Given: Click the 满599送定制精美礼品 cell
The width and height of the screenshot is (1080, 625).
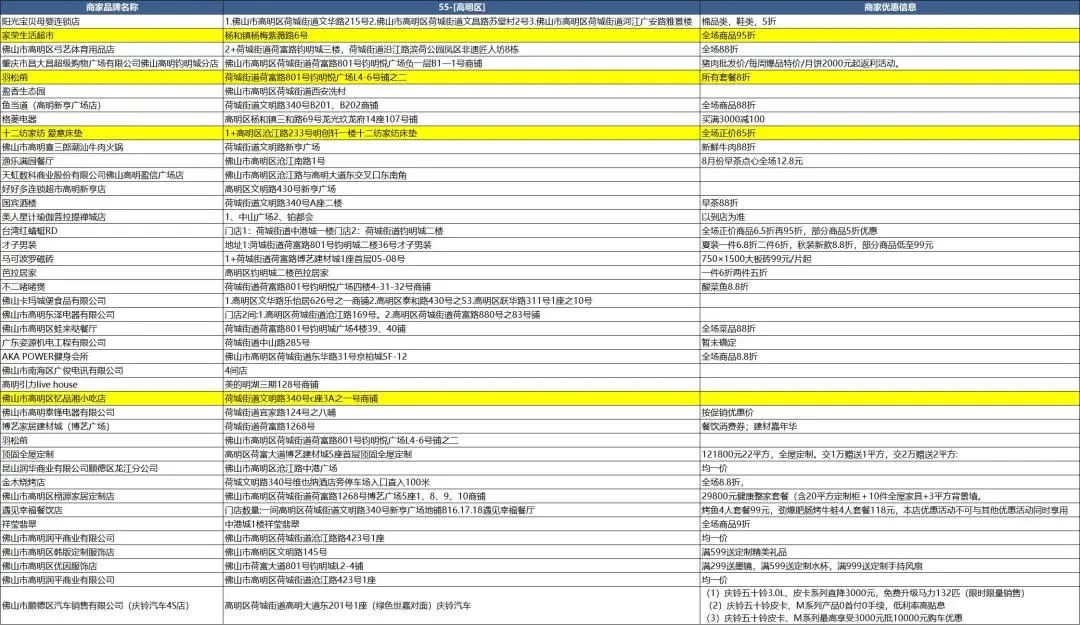Looking at the screenshot, I should 890,552.
